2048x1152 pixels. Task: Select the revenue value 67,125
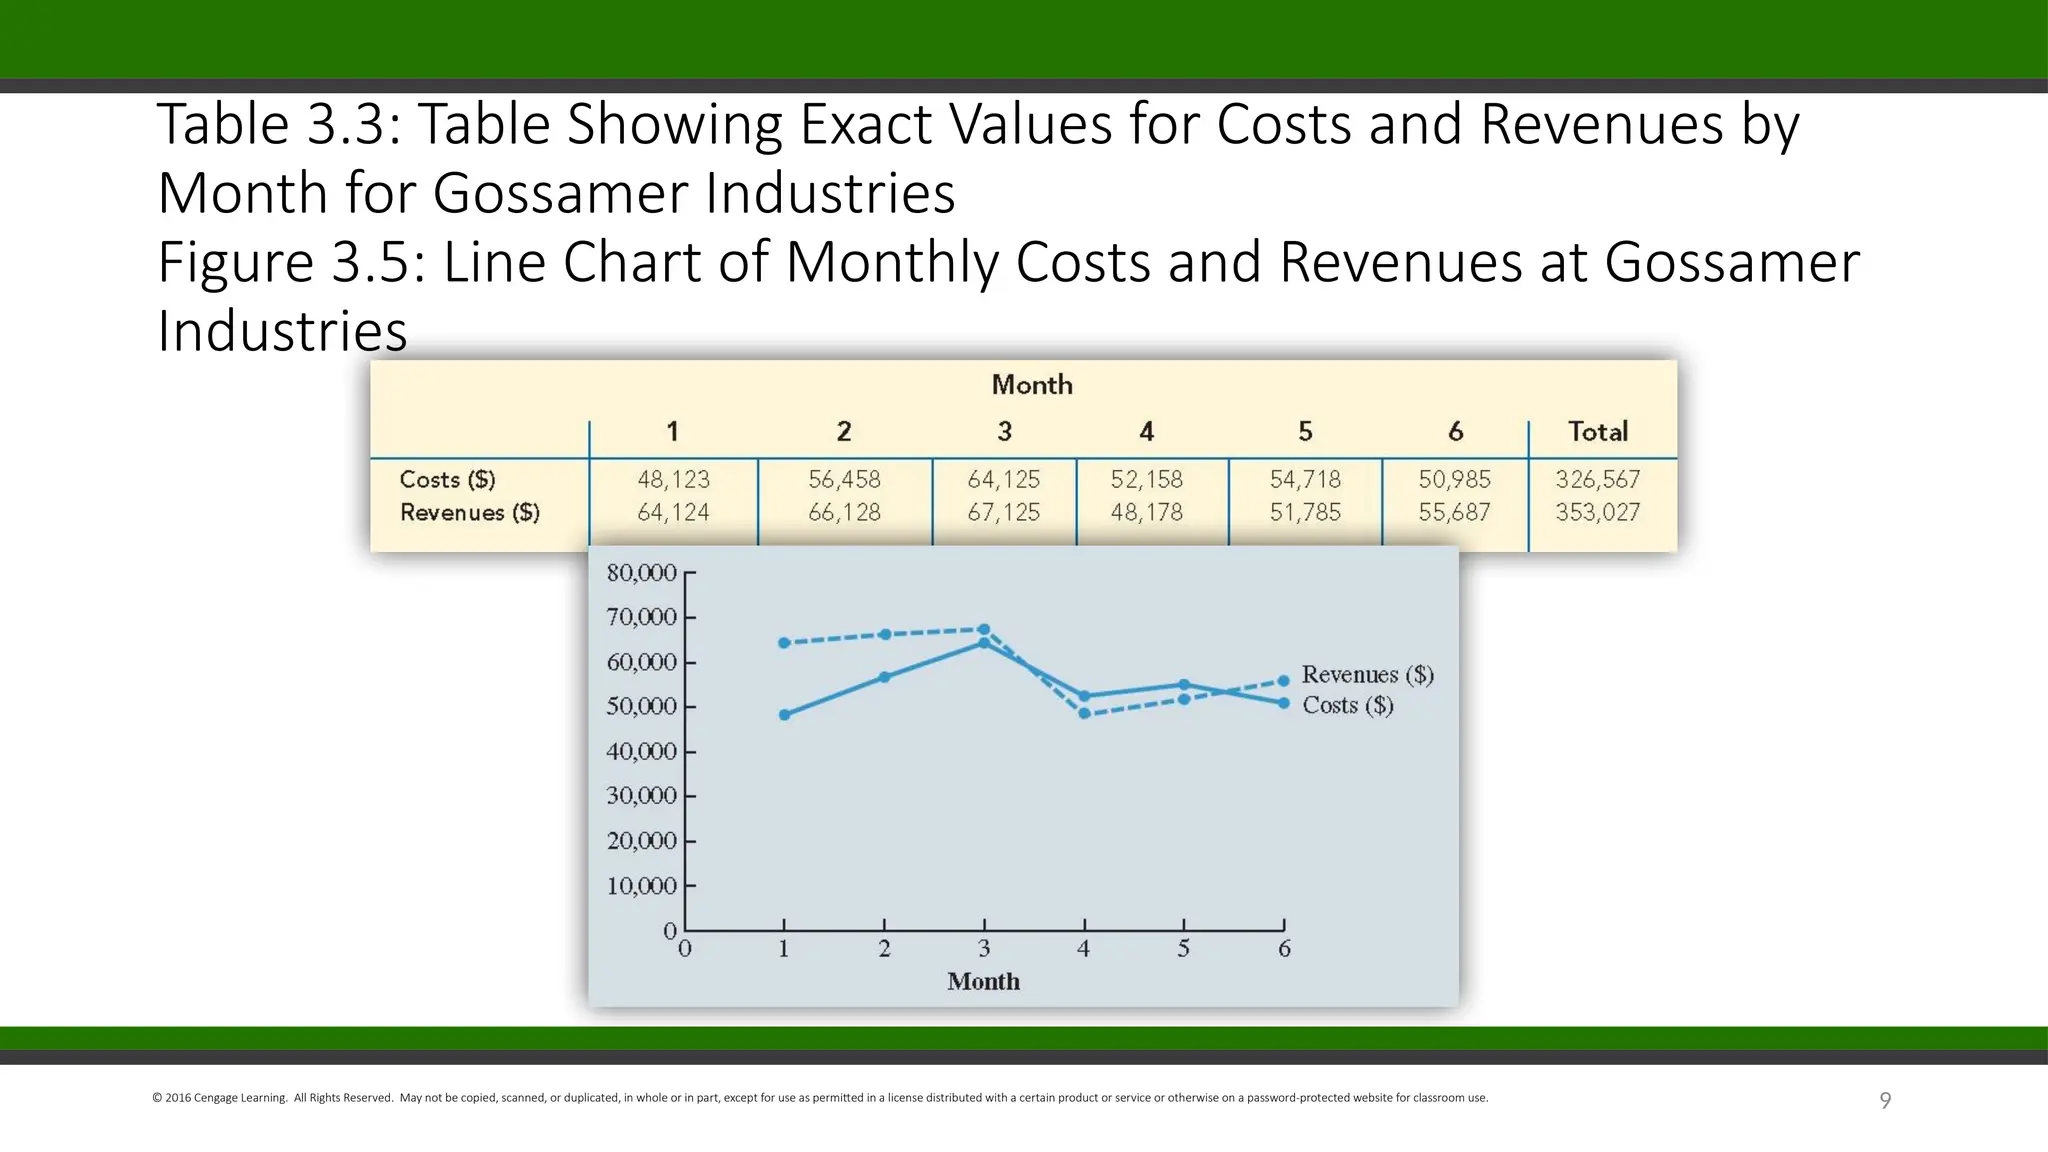(x=1004, y=512)
